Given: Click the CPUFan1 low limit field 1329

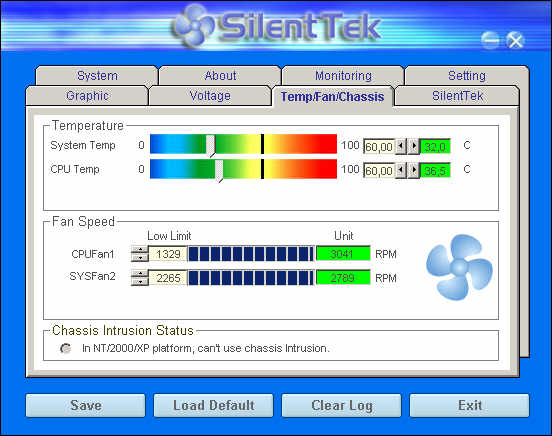Looking at the screenshot, I should tap(168, 254).
